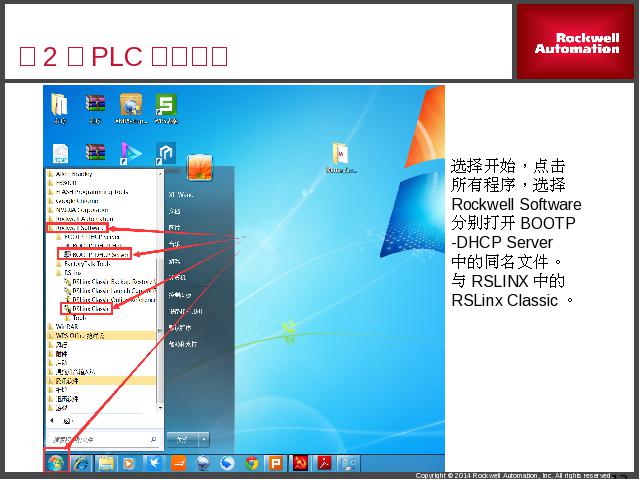The image size is (640, 480).
Task: Launch Windows Media Player from the taskbar
Action: [x=129, y=463]
